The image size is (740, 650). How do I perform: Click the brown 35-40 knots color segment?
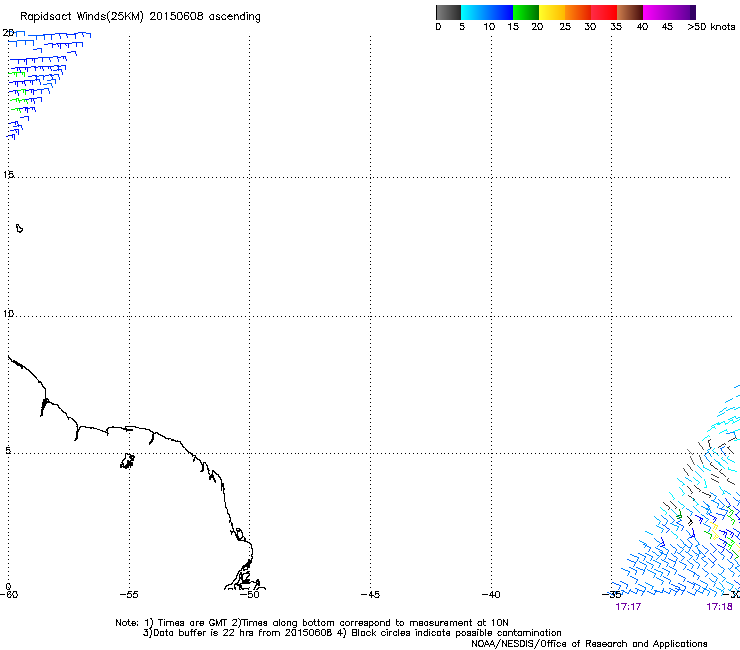point(630,12)
